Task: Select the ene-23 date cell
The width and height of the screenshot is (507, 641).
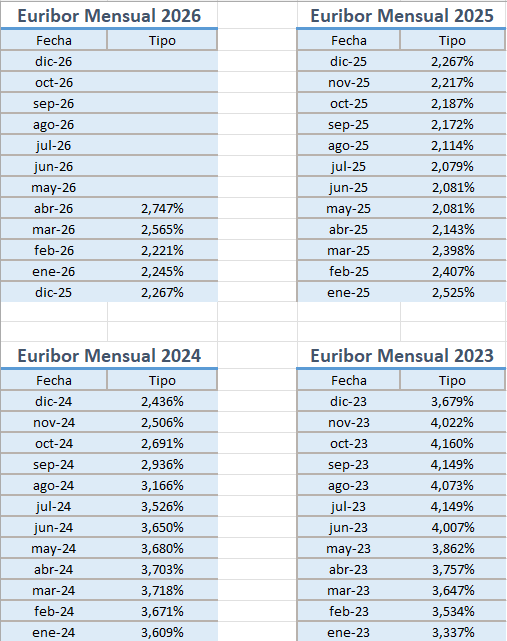Action: pos(349,632)
